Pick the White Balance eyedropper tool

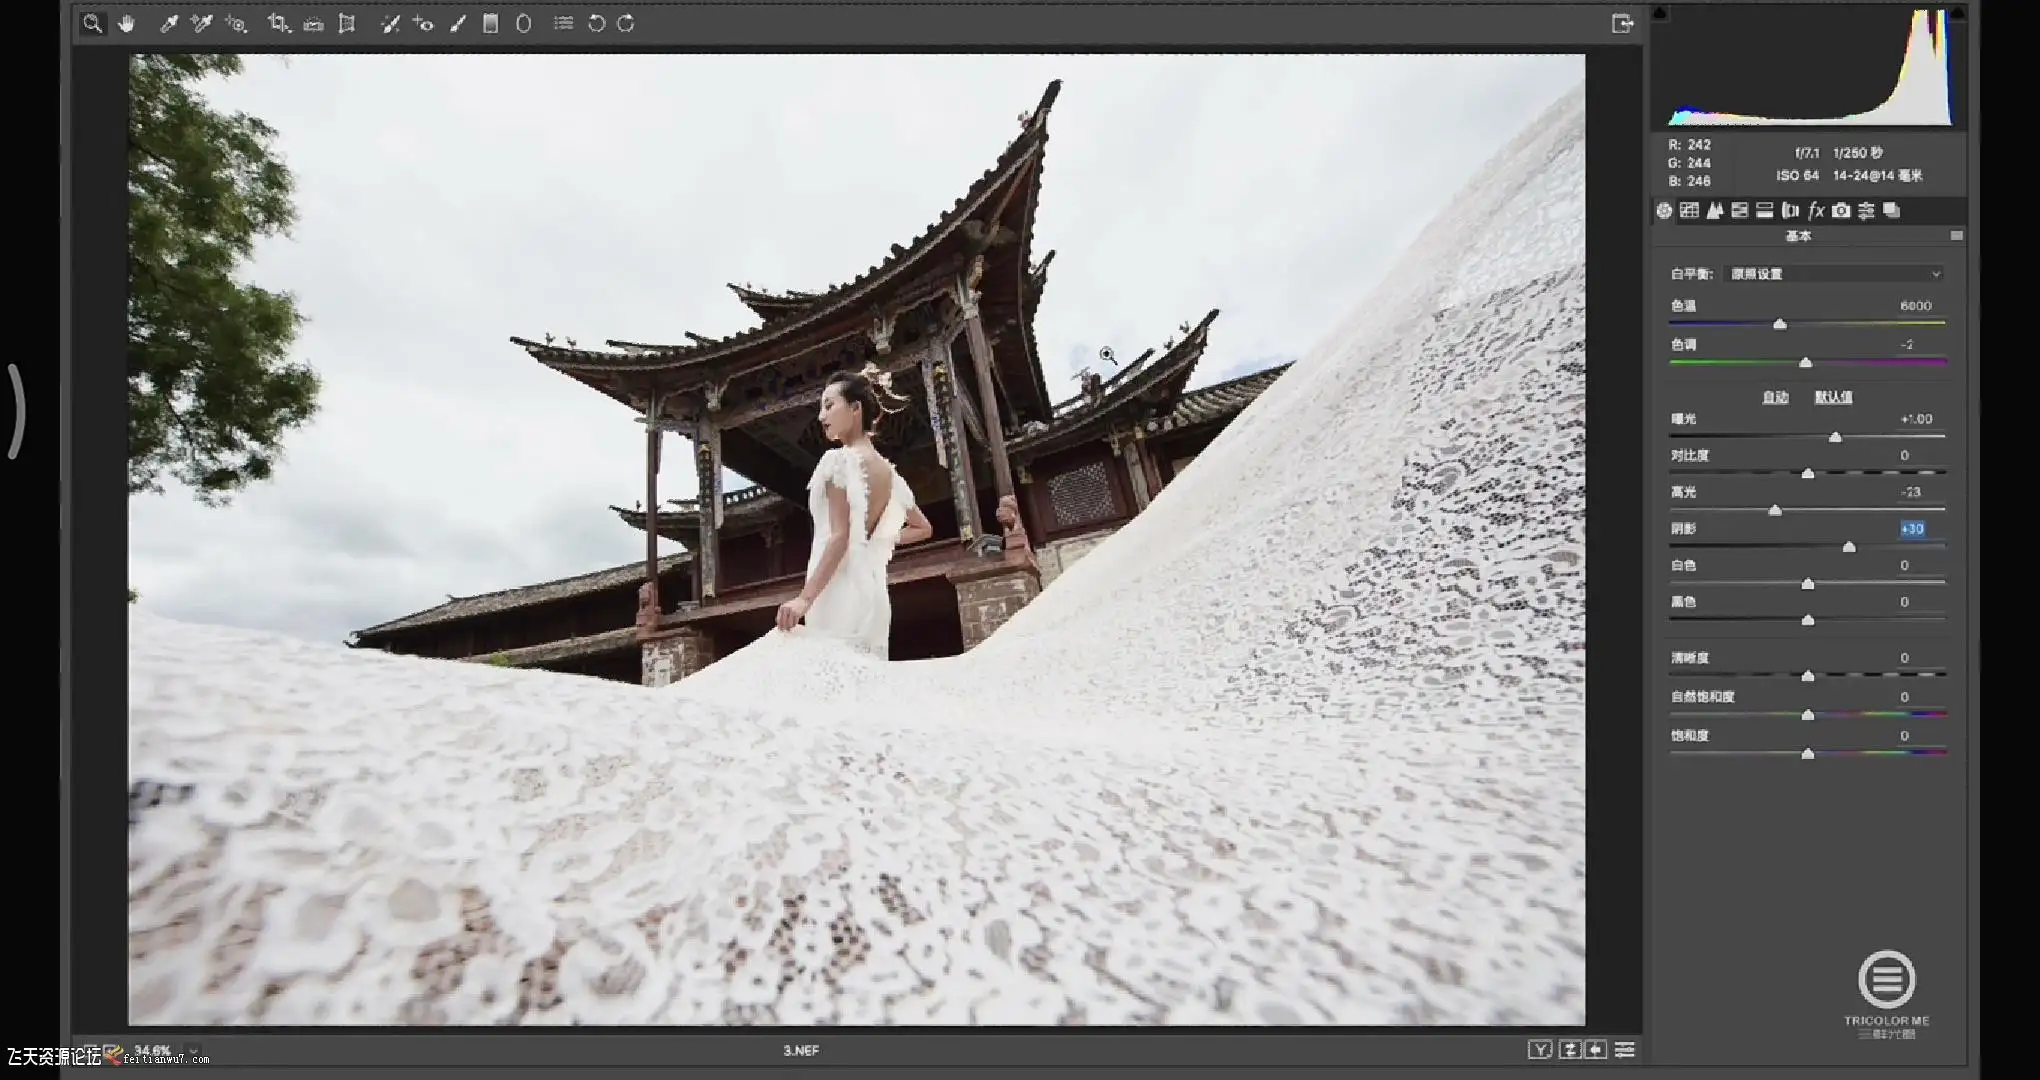tap(169, 23)
